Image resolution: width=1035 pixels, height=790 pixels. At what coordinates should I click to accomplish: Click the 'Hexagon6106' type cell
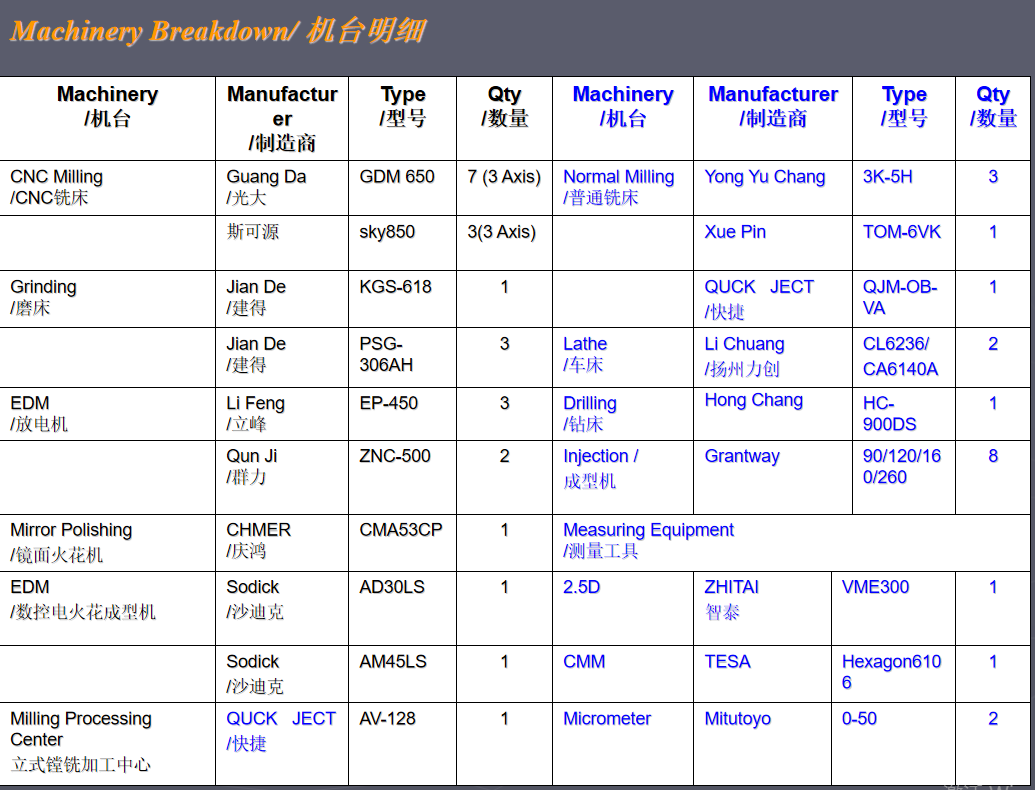(x=894, y=674)
